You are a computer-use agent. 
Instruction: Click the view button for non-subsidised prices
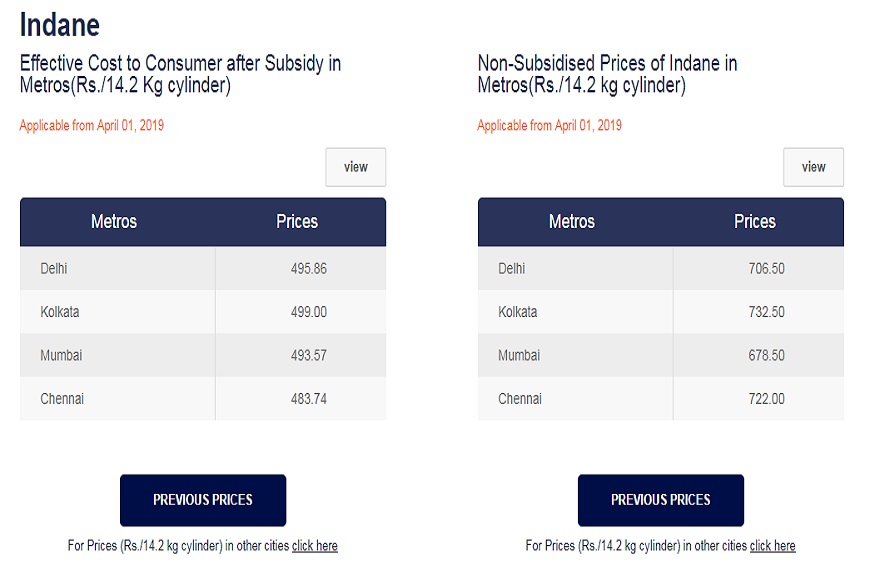[813, 167]
